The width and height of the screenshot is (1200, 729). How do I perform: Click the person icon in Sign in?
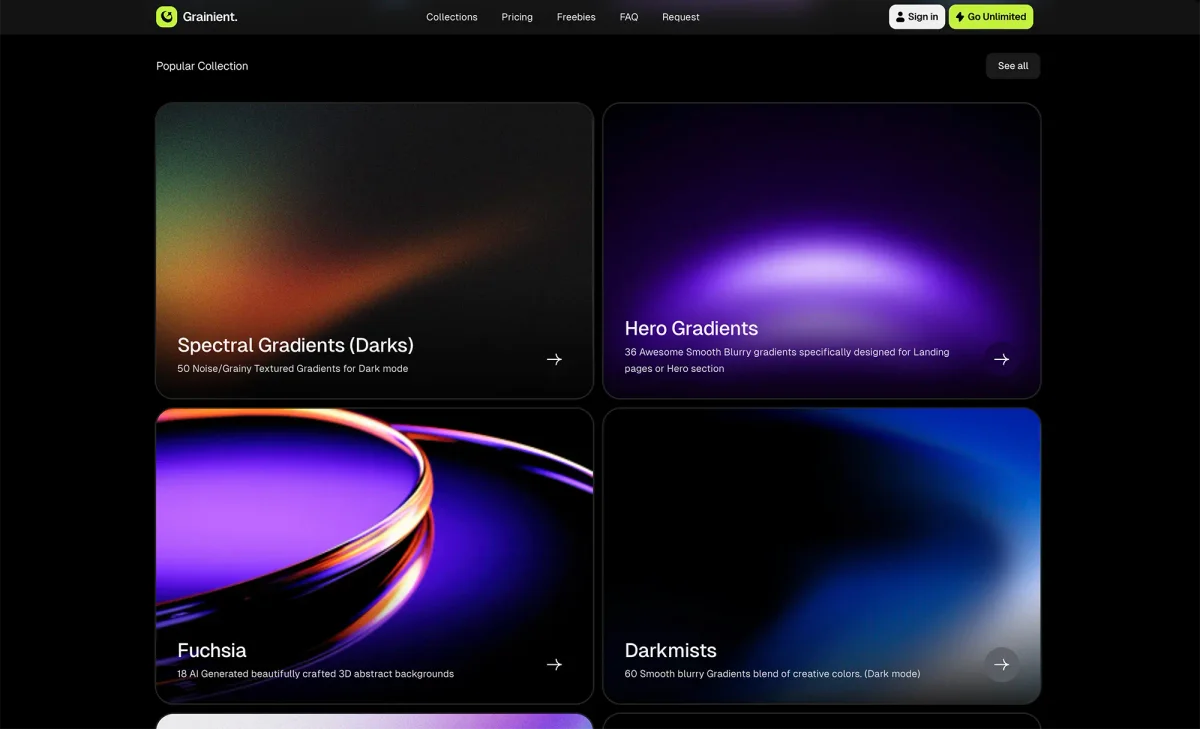[x=900, y=17]
